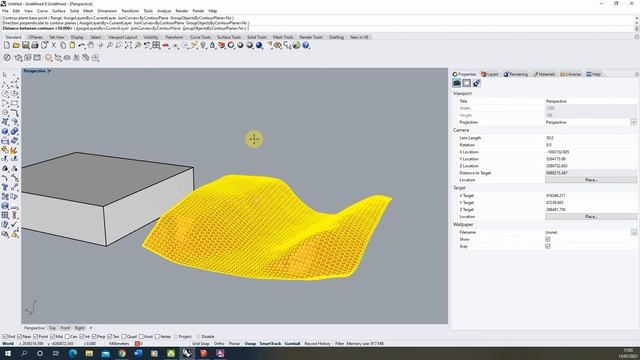Click the blue Help question icon
The height and width of the screenshot is (360, 640).
coord(306,45)
